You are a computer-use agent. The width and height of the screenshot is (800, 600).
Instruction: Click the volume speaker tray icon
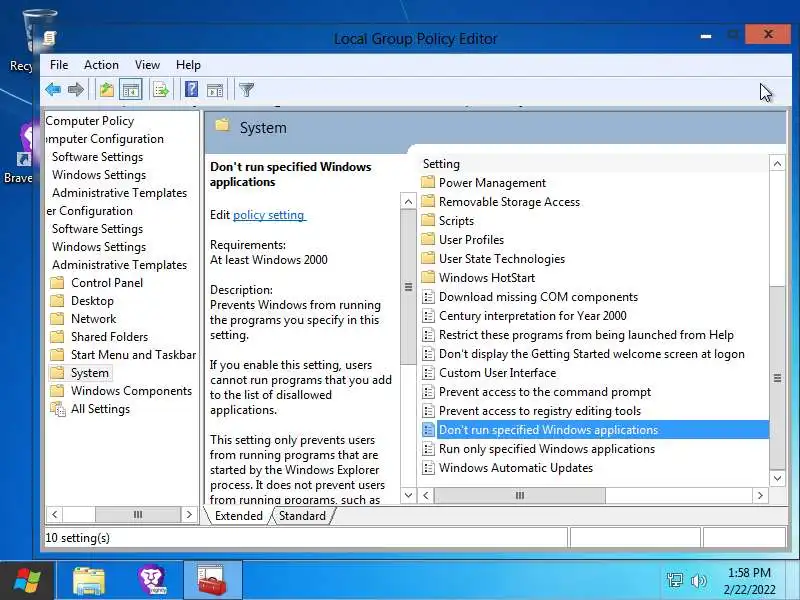(x=698, y=581)
